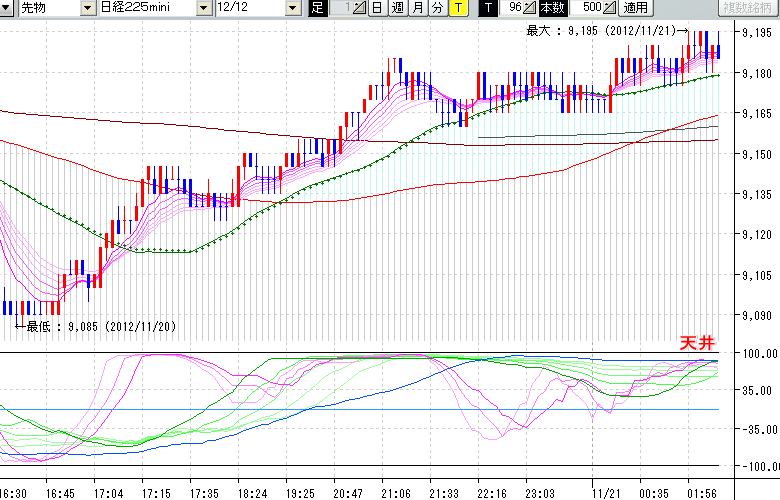Select the 日 (daily) candle period button
Screen dimensions: 780x500
click(377, 8)
